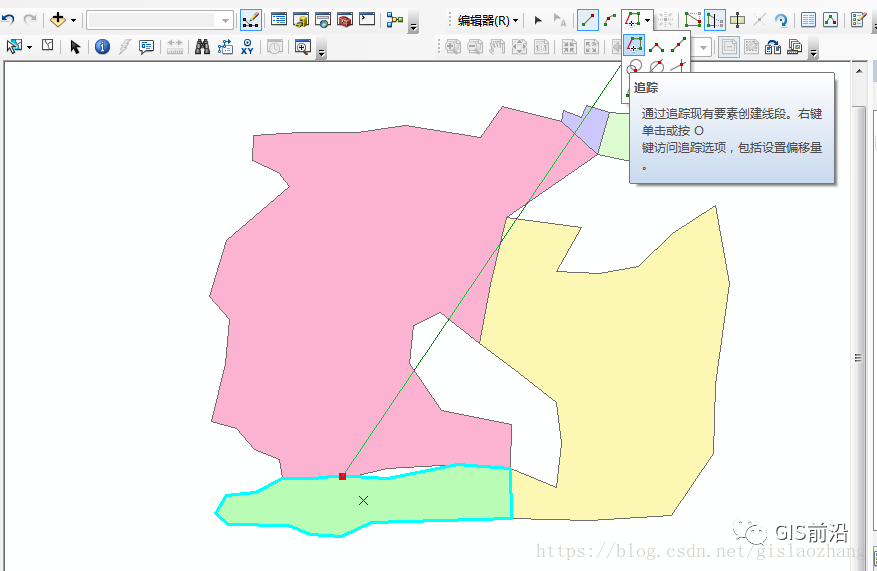
Task: Click layout Fixed Zoom In icon
Action: [569, 47]
